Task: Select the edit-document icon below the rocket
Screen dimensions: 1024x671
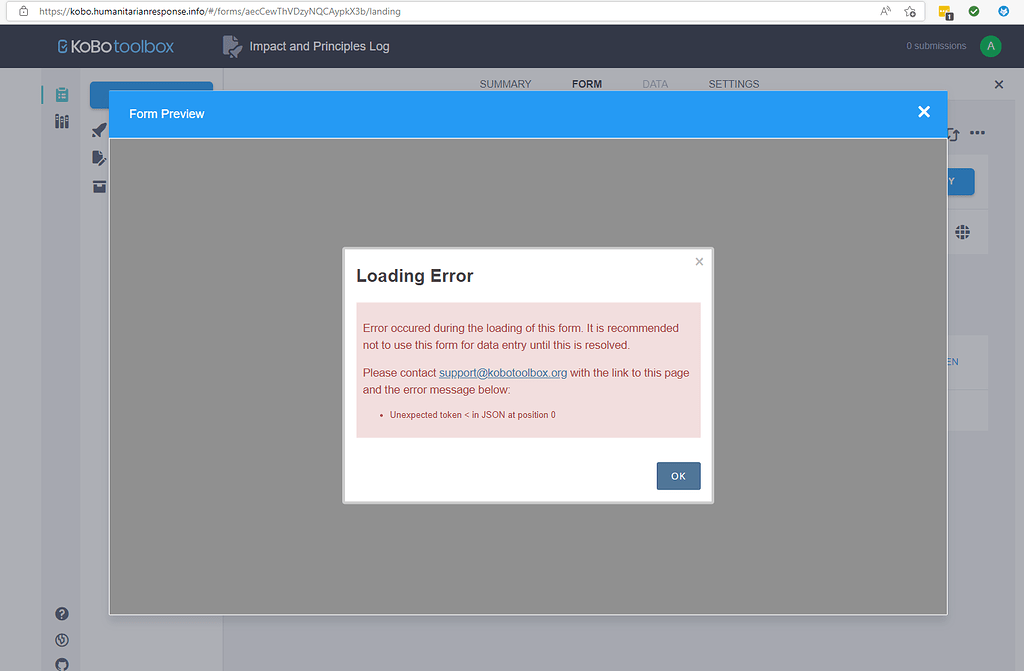Action: 97,157
